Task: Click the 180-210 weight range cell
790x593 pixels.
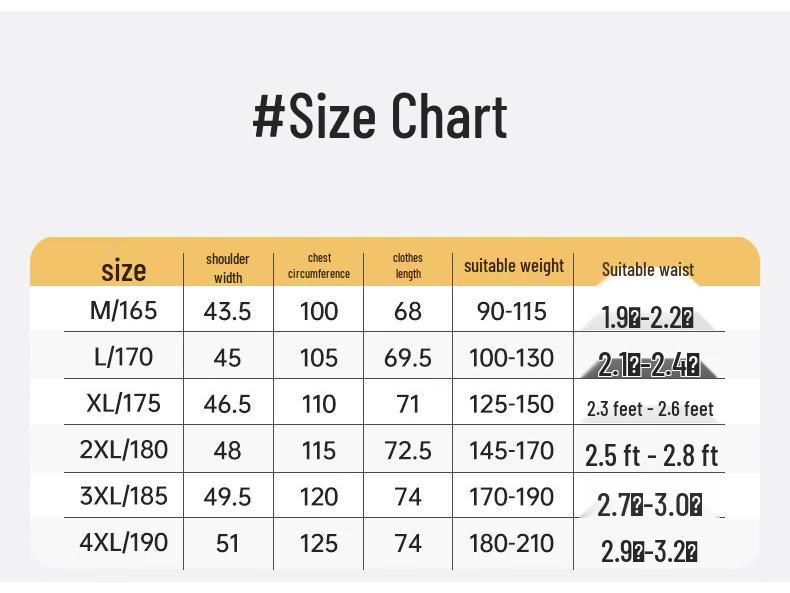Action: click(511, 543)
